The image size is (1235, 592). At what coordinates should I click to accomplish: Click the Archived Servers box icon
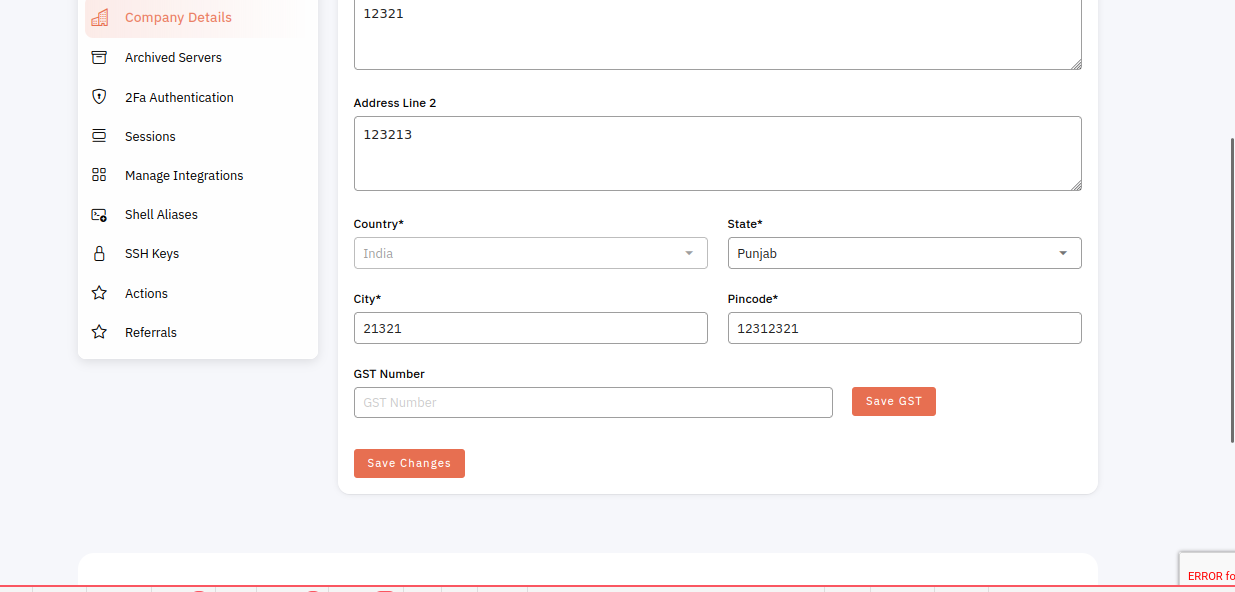(x=99, y=57)
